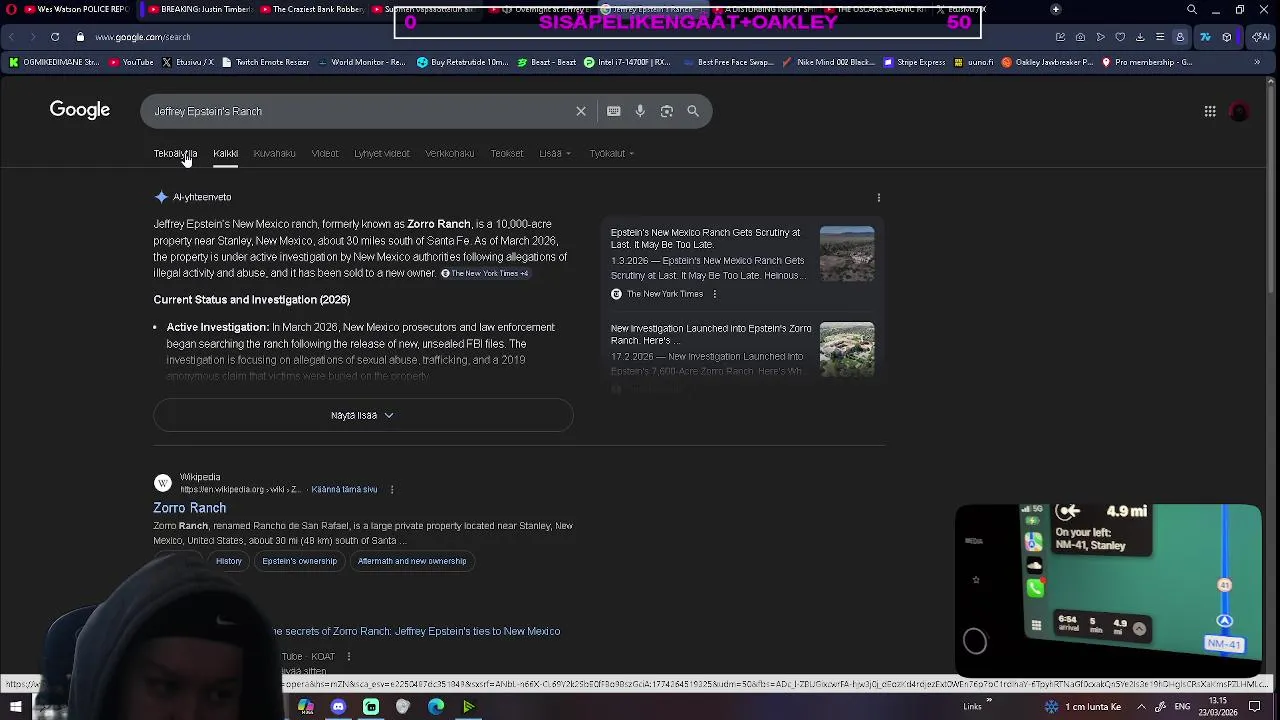
Task: Toggle the ENG keyboard language indicator
Action: coord(1185,707)
